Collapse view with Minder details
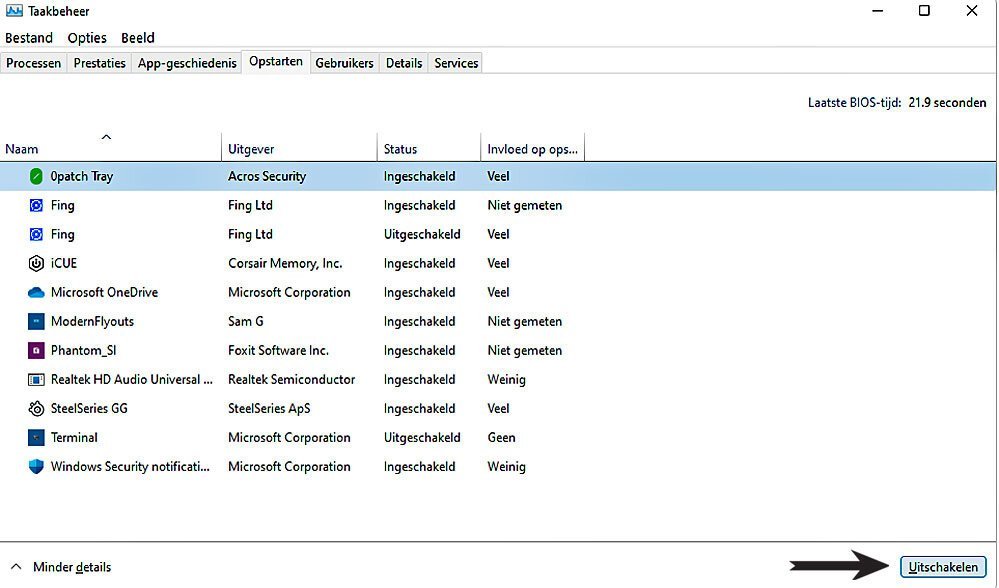999x588 pixels. 61,567
